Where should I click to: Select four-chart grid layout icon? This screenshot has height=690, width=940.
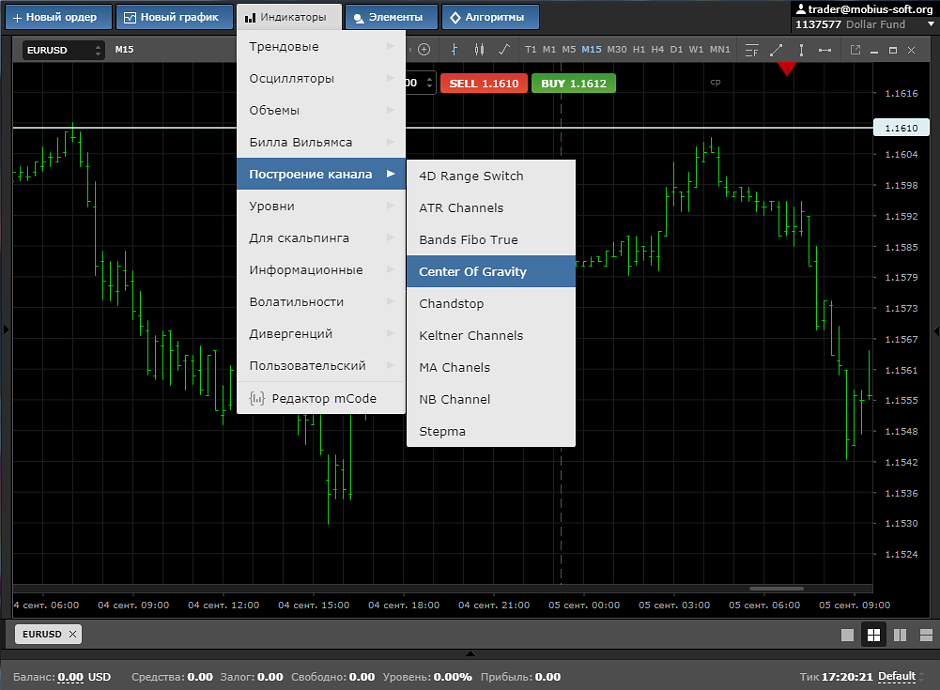click(873, 635)
